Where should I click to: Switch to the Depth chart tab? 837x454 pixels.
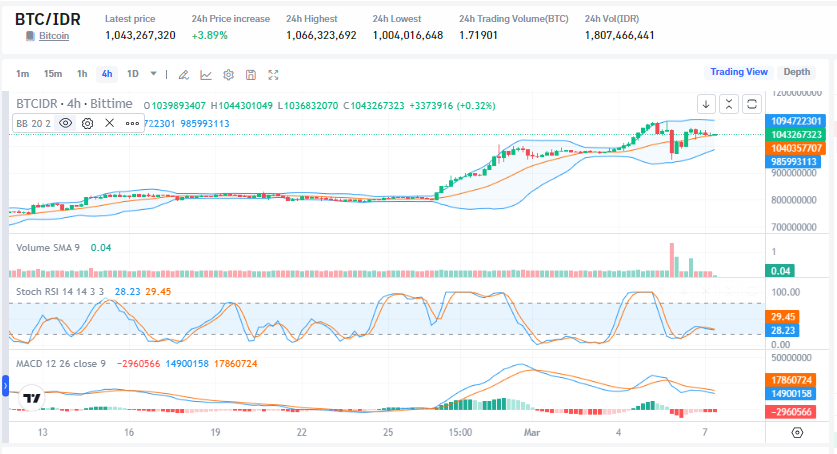796,72
